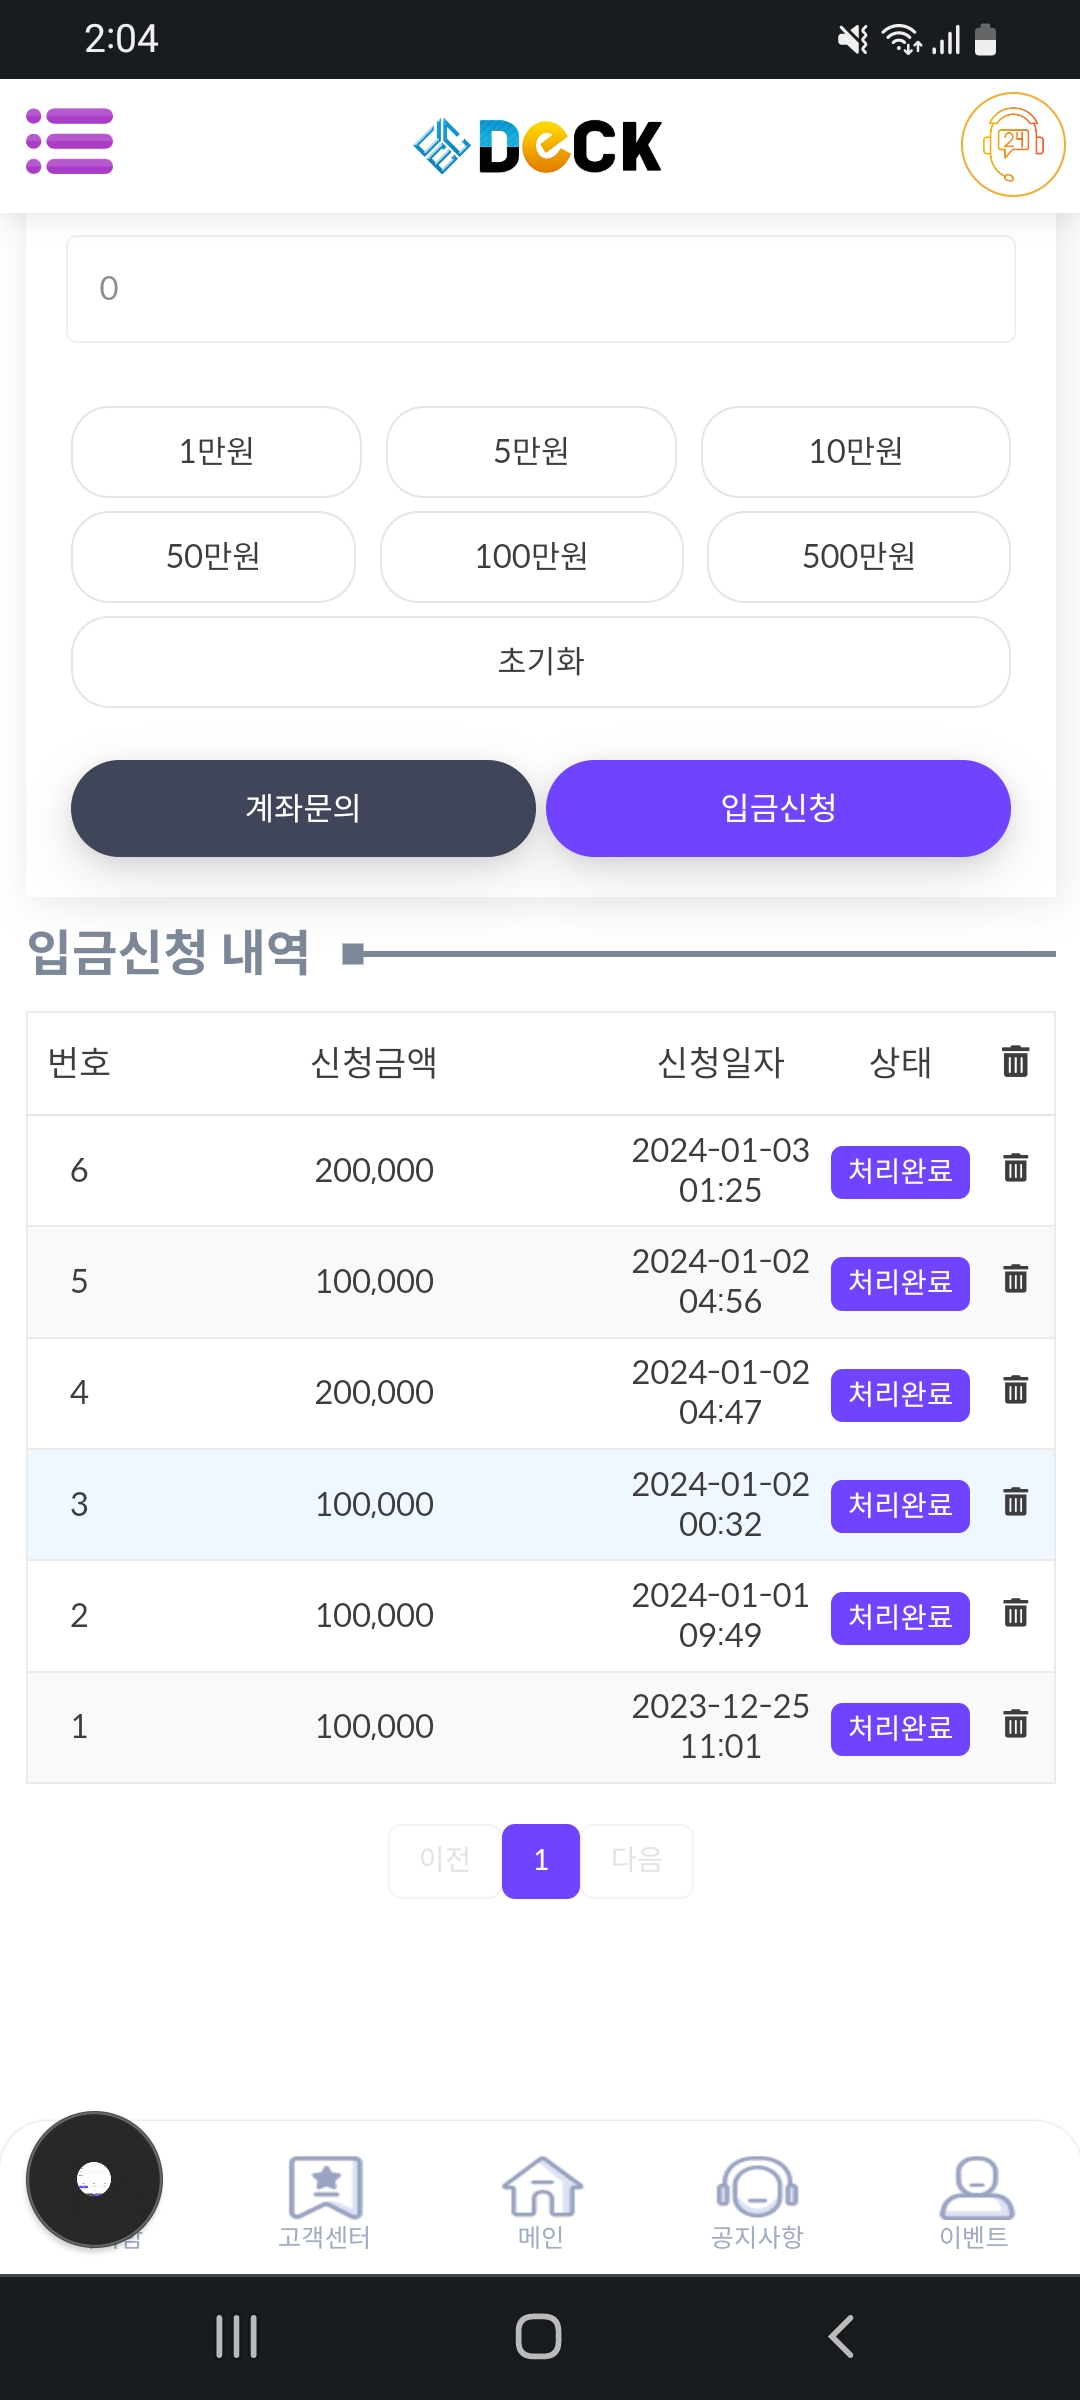Choose the 500만원 quick amount

tap(858, 557)
